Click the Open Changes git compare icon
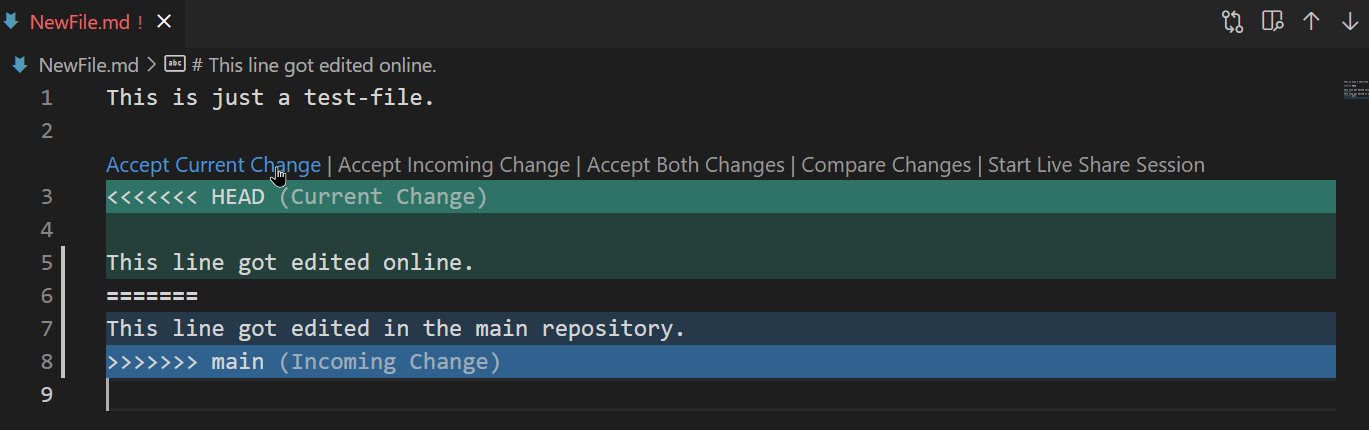 click(1232, 22)
